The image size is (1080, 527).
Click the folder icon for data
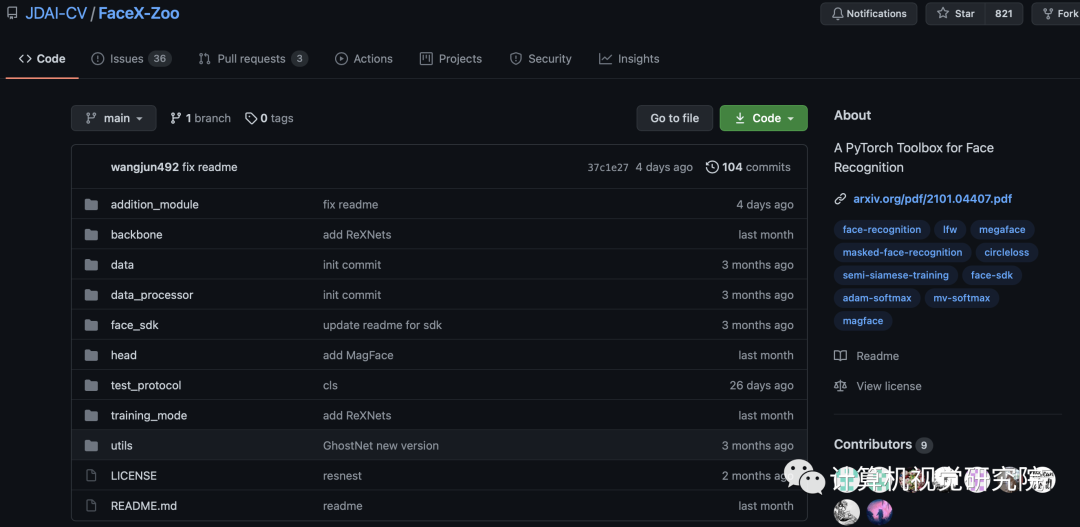91,265
